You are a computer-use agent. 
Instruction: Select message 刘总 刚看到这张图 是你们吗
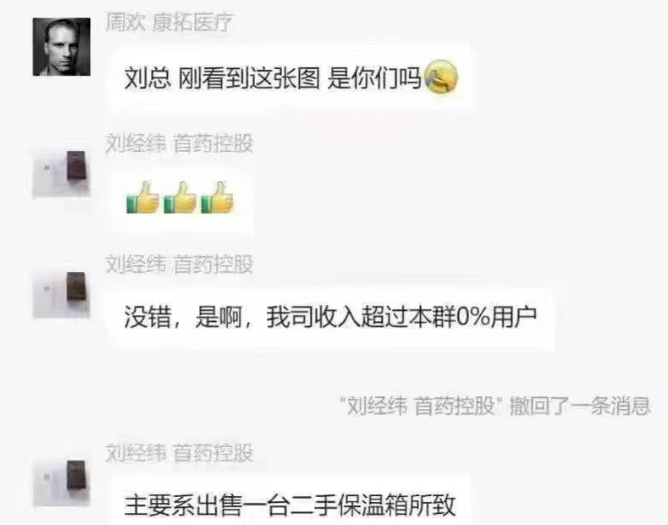[291, 78]
